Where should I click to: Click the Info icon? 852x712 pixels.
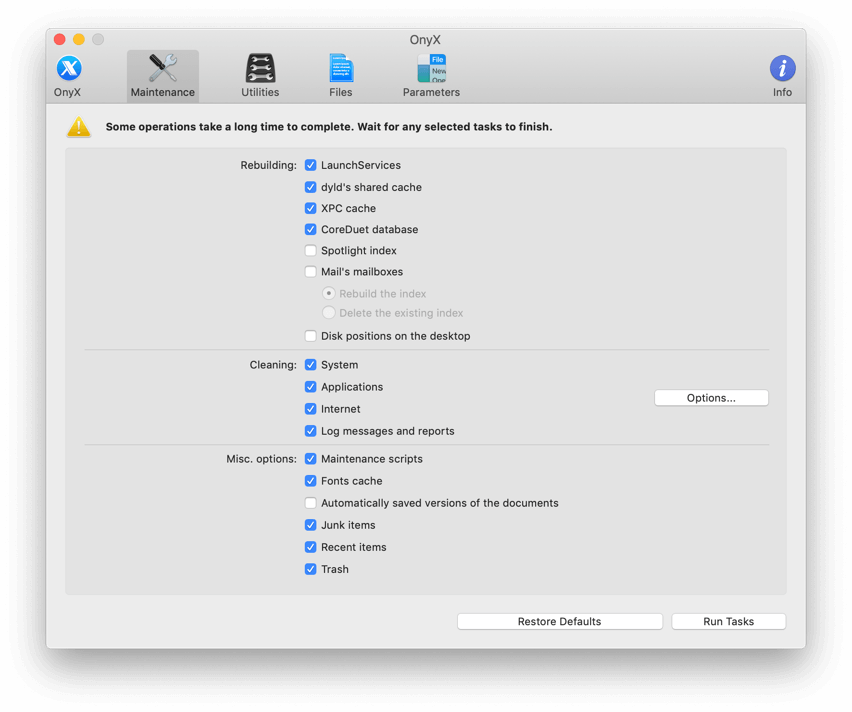tap(782, 68)
